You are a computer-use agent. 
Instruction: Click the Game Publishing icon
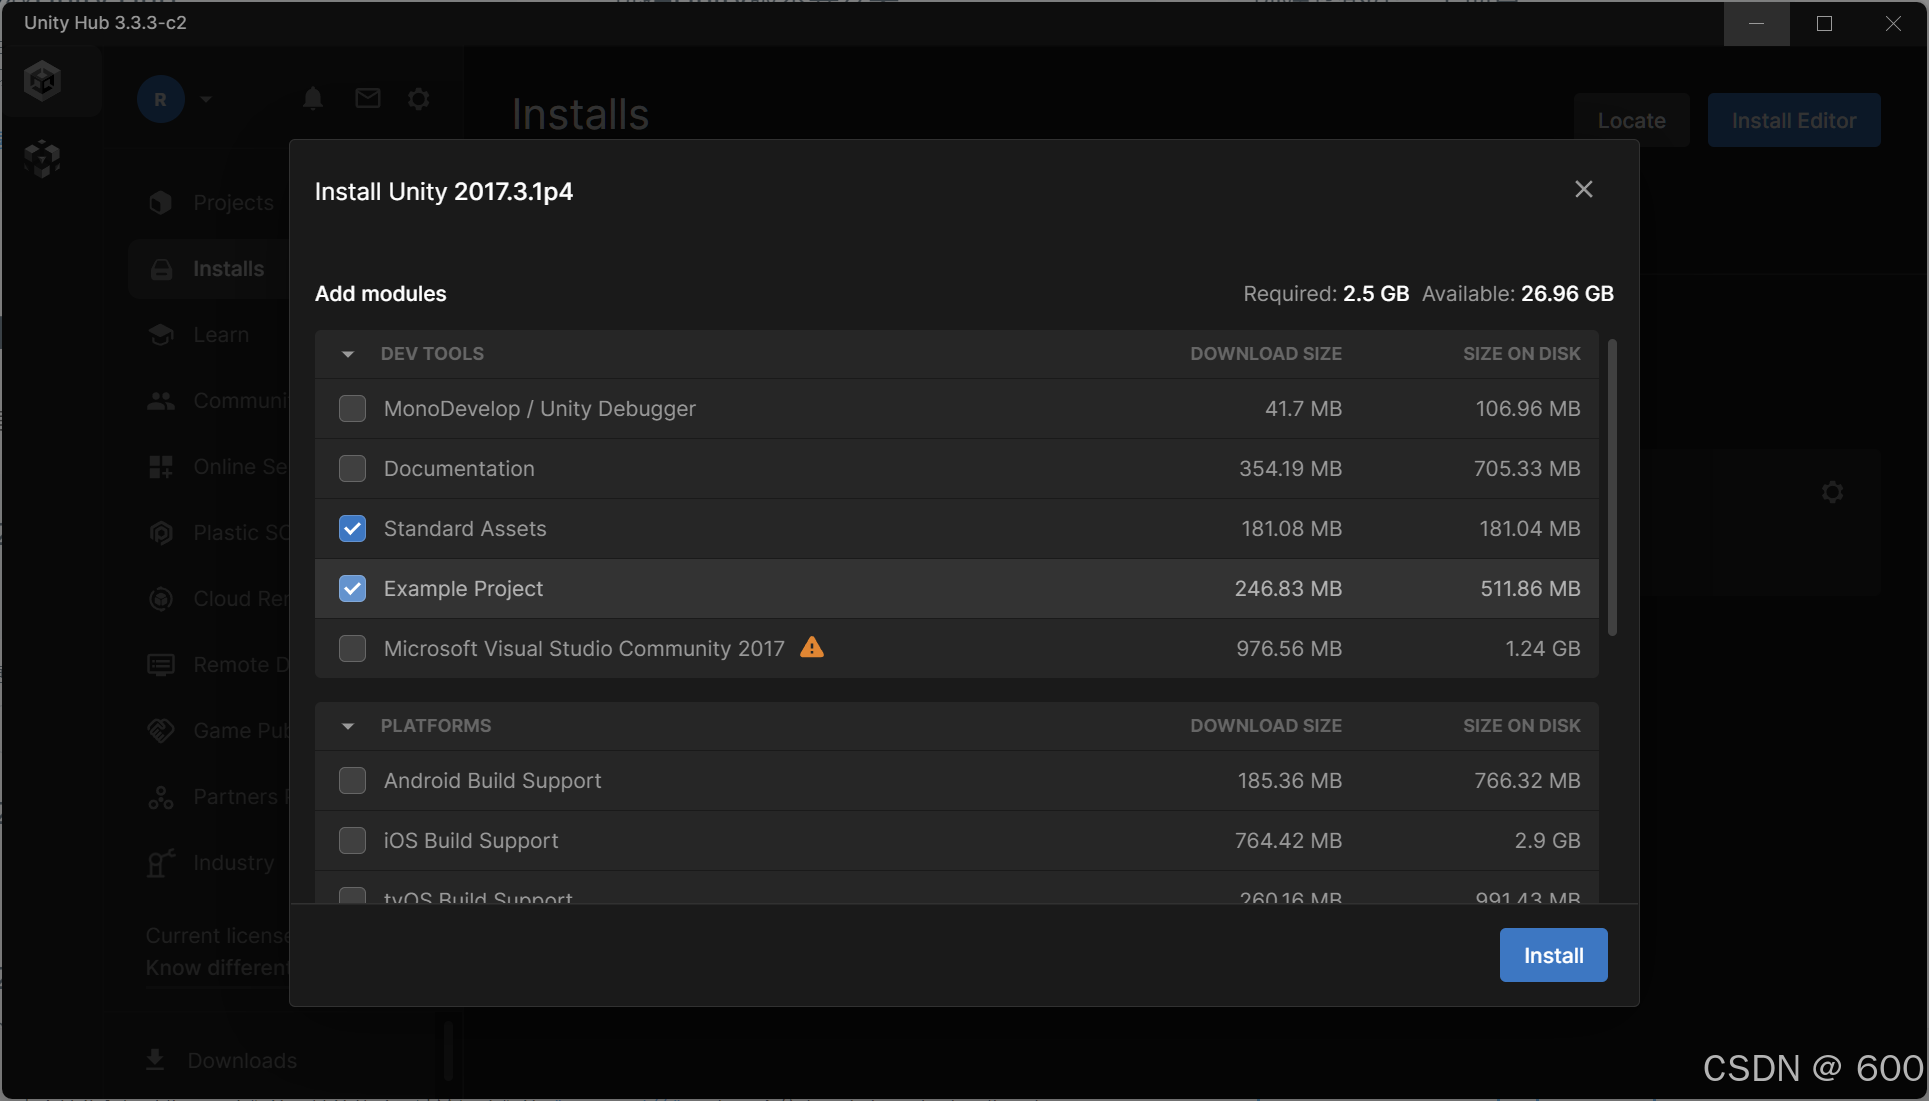pyautogui.click(x=161, y=731)
